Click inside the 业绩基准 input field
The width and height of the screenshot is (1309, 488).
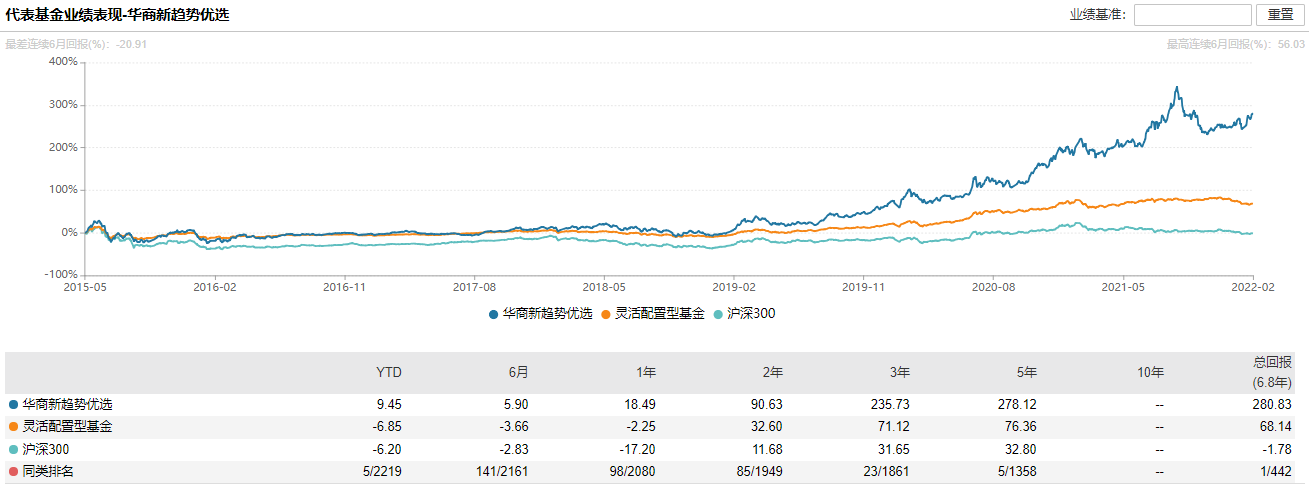[x=1192, y=15]
